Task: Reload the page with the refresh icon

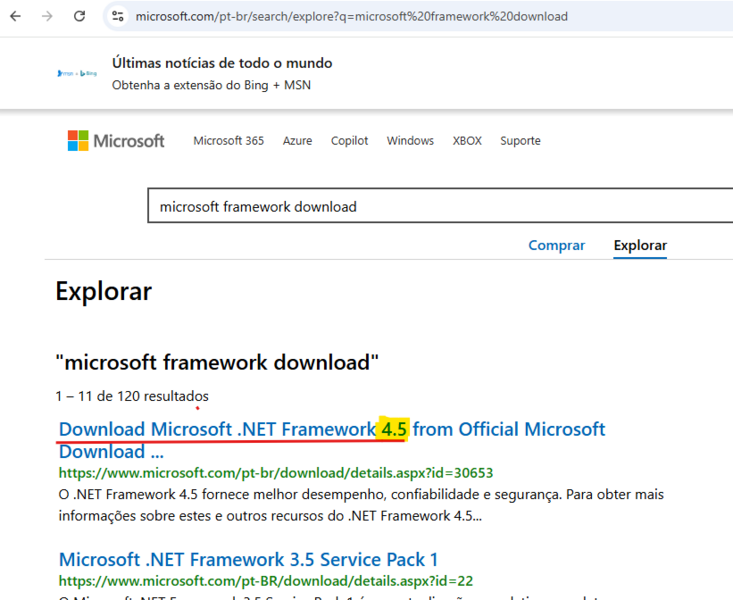Action: [79, 16]
